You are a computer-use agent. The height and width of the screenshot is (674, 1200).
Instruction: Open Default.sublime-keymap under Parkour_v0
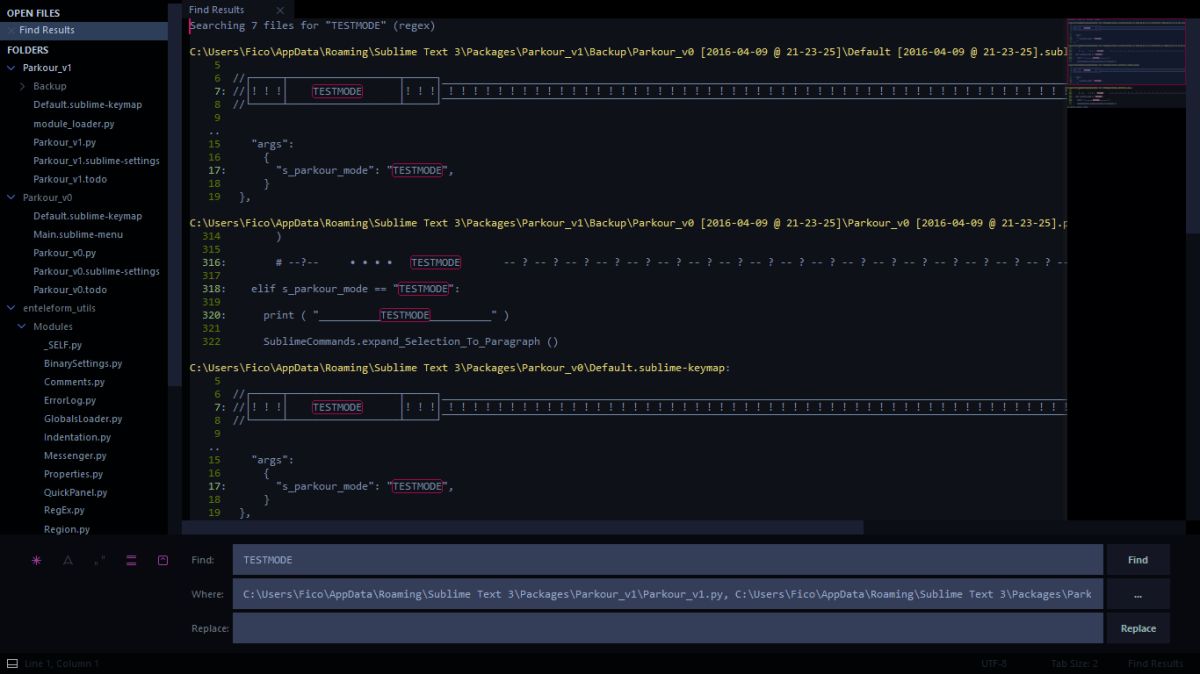(x=87, y=216)
